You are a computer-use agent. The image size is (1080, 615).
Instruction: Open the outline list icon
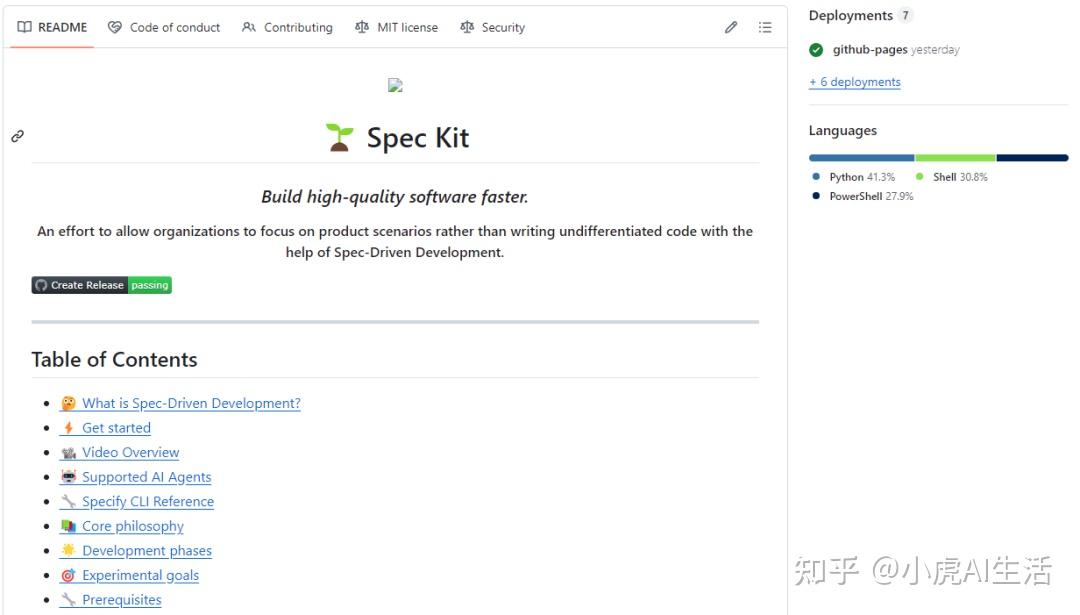click(765, 27)
